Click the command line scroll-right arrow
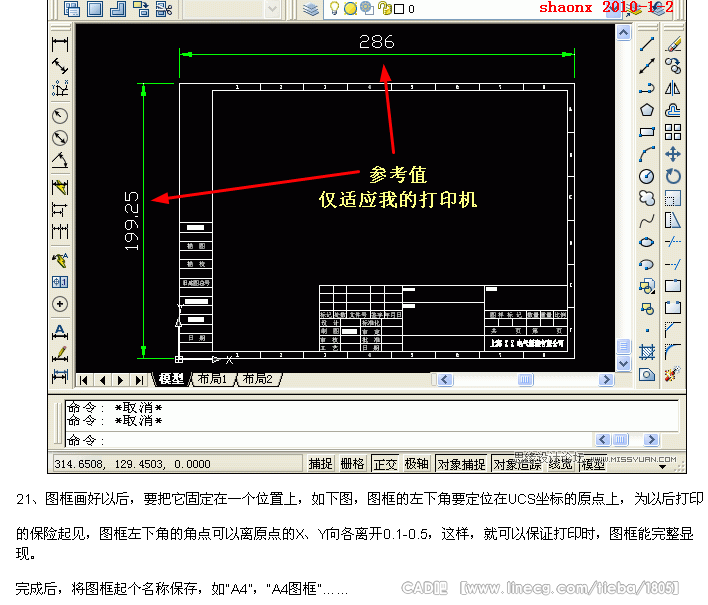Viewport: 708px width, 605px height. pos(651,439)
